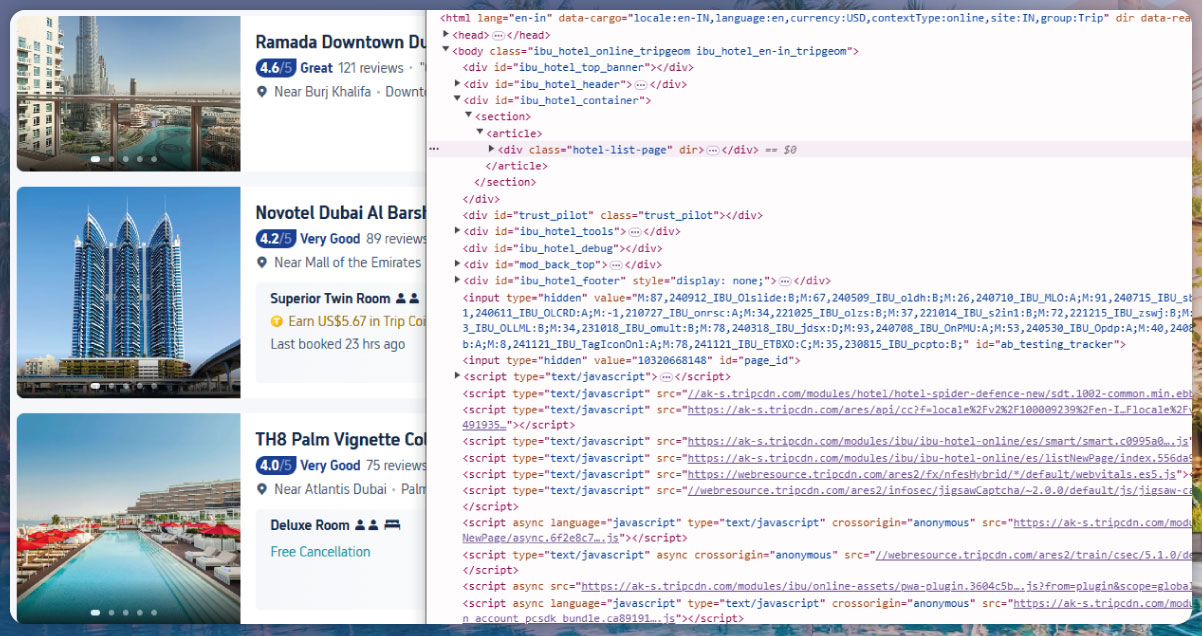Click the Ramada Downtown hotel photo

(128, 94)
